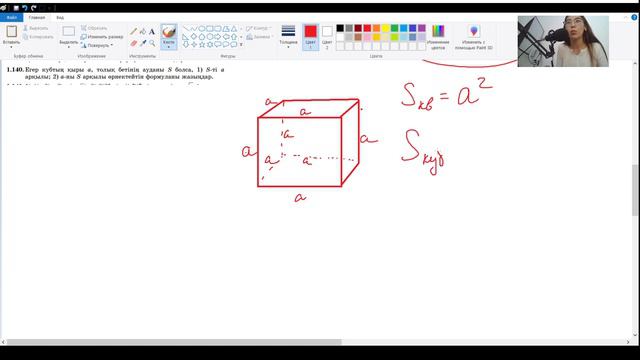The height and width of the screenshot is (360, 640).
Task: Pick the green color swatch
Action: coord(394,28)
